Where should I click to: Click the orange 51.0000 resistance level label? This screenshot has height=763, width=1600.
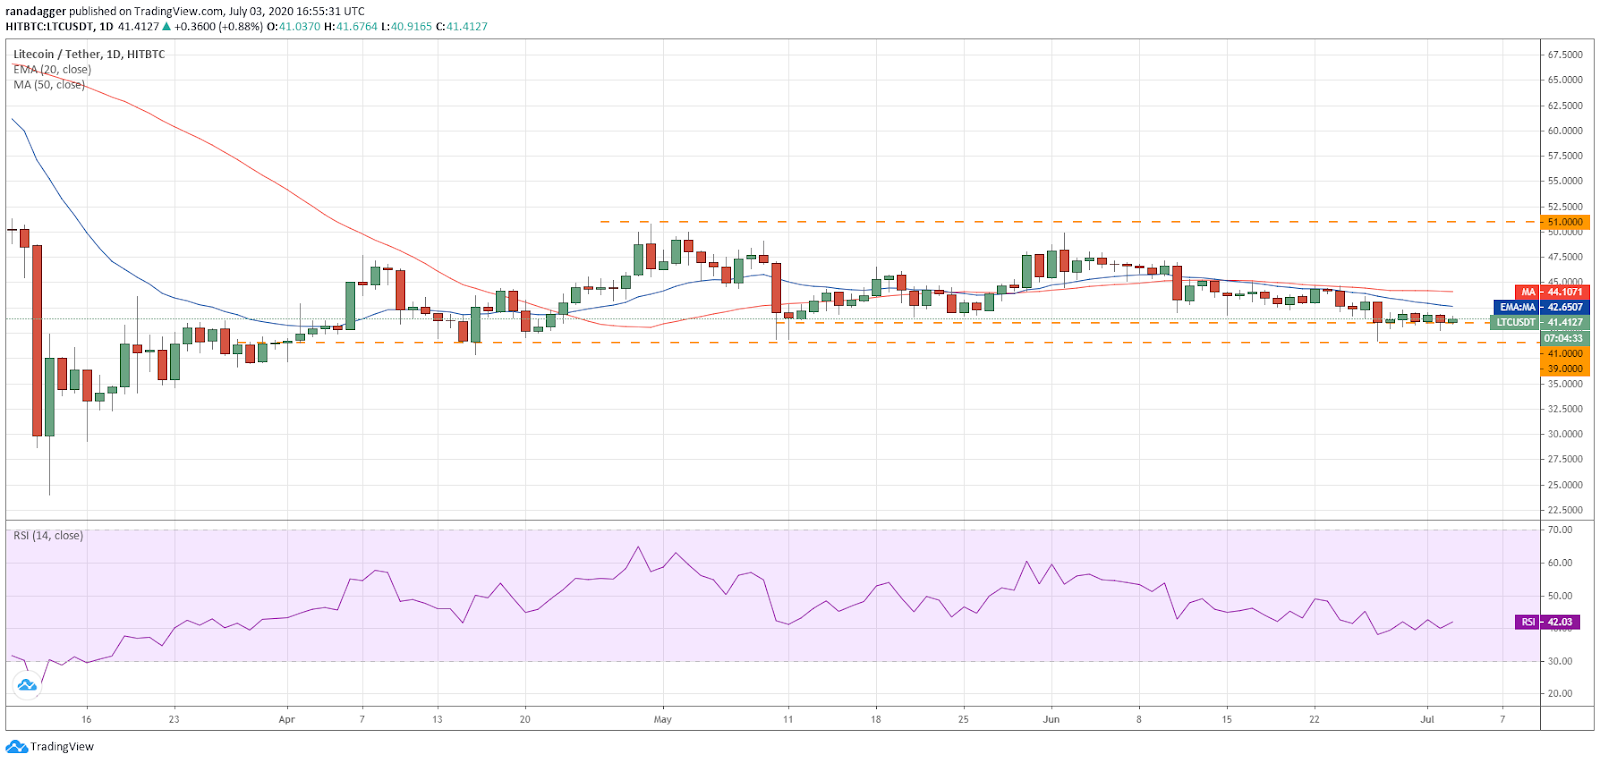[x=1564, y=222]
